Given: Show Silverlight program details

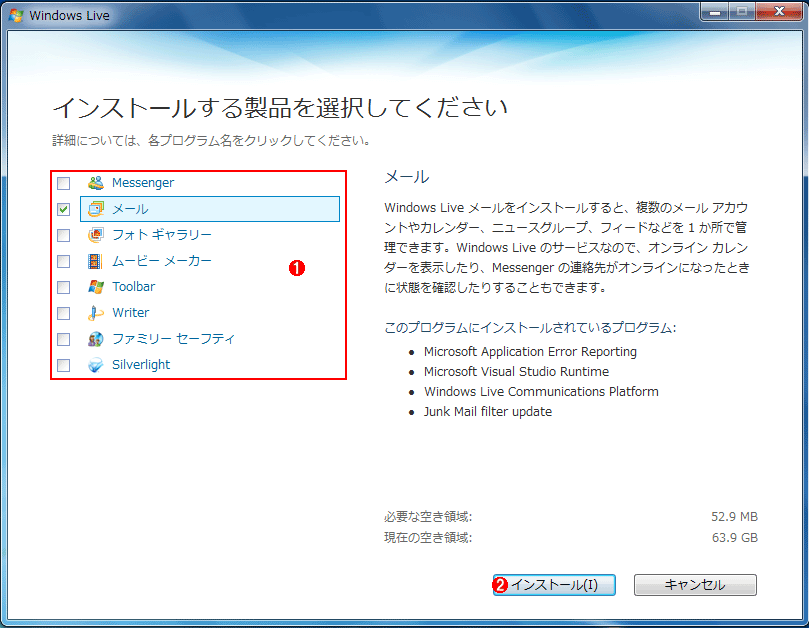Looking at the screenshot, I should click(141, 365).
